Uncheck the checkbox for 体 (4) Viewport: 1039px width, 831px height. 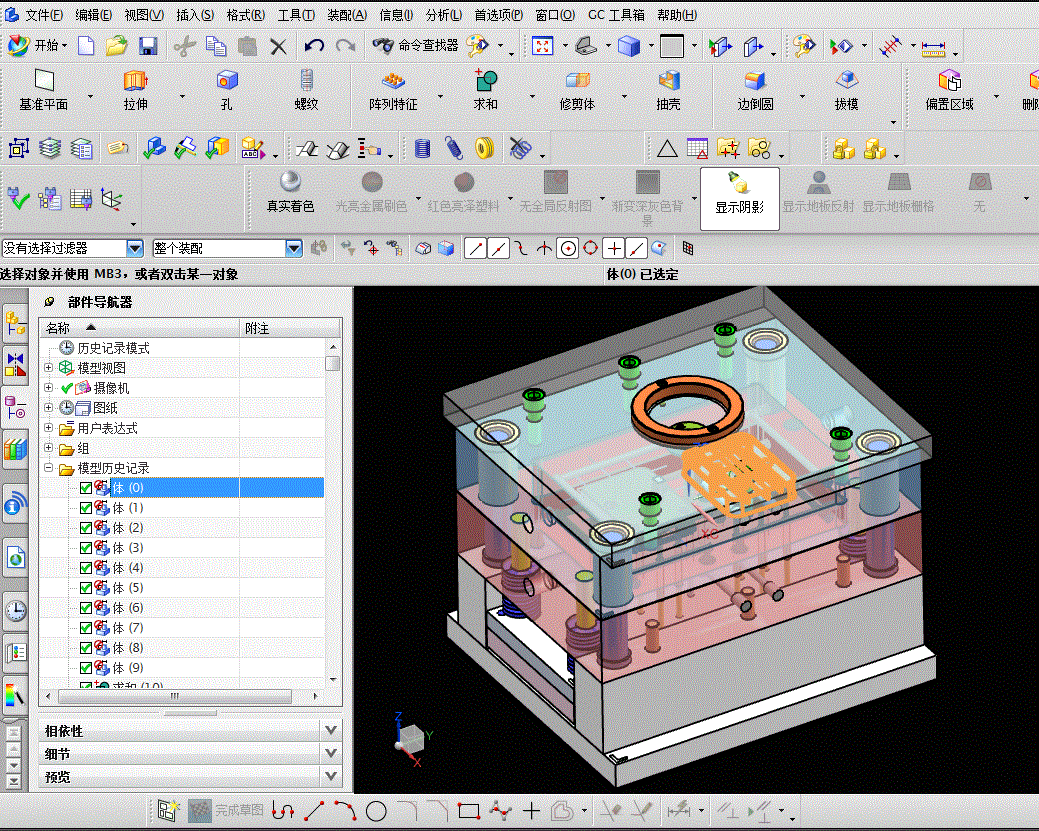point(86,568)
